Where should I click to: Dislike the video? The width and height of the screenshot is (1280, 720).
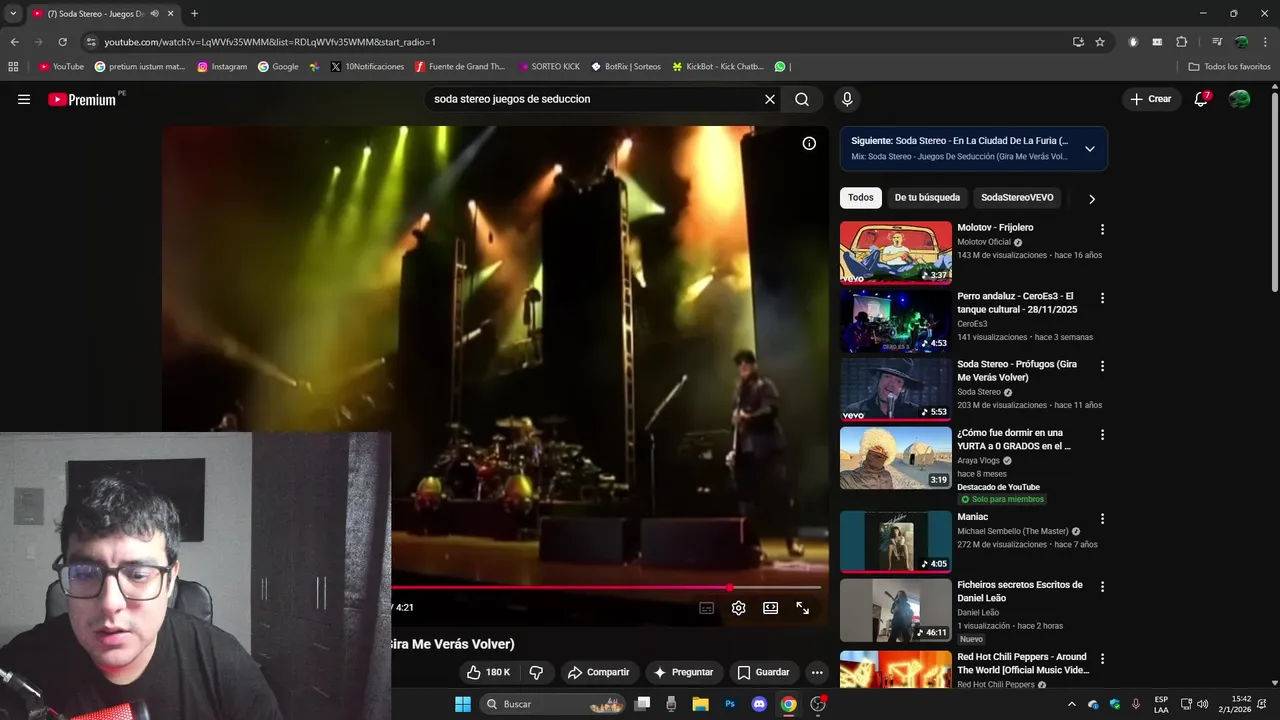[536, 672]
